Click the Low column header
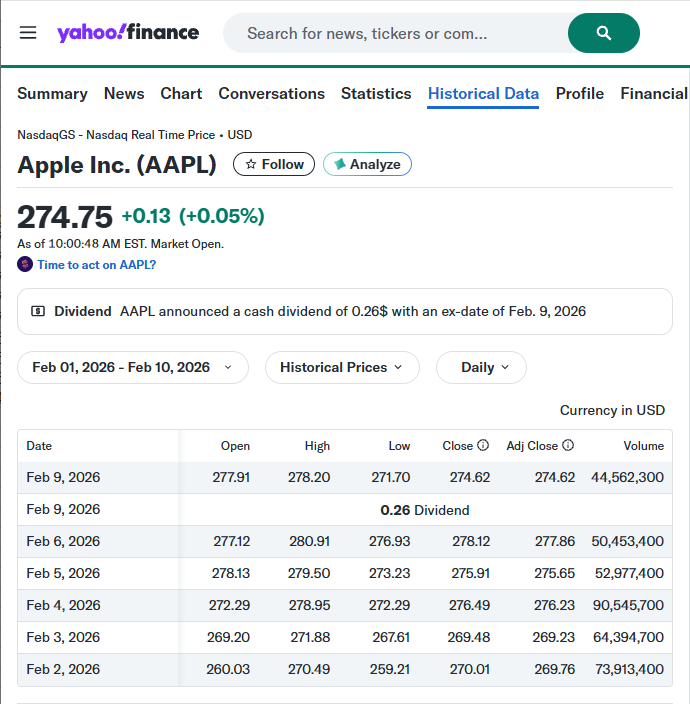The width and height of the screenshot is (690, 704). tap(400, 446)
